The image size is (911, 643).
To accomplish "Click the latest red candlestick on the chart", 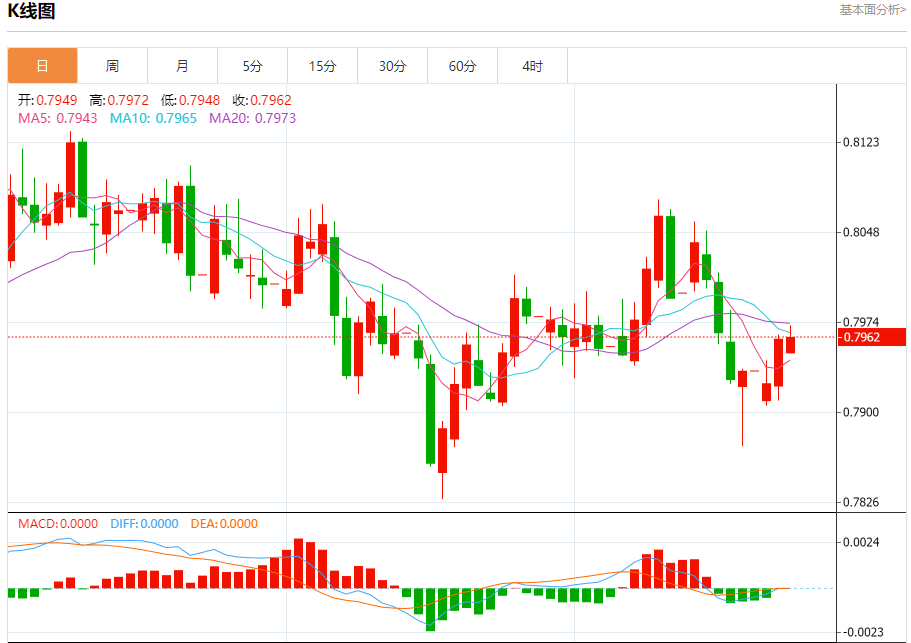I will 791,344.
